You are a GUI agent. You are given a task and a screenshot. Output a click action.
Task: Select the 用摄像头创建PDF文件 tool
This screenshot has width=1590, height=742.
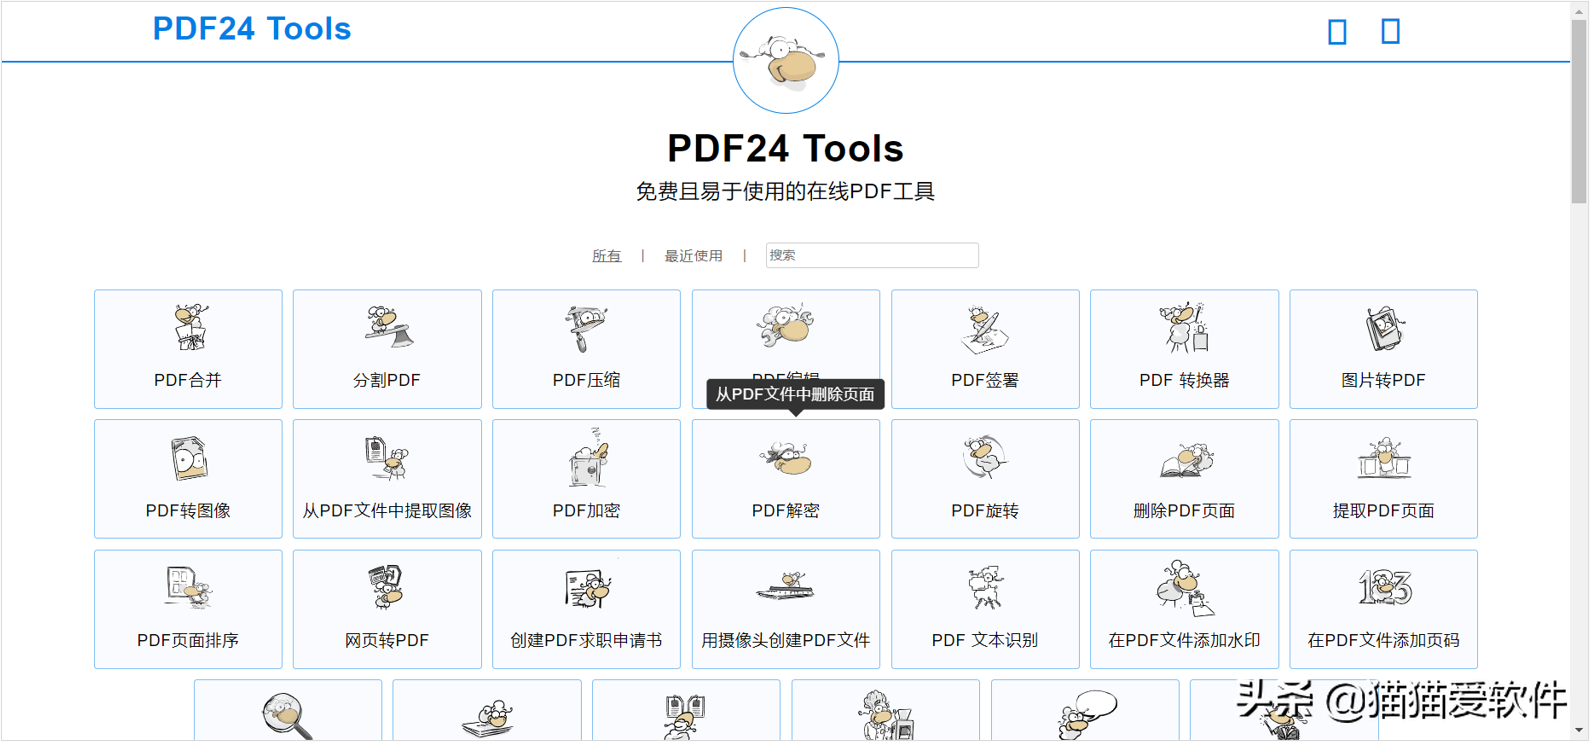pos(785,609)
